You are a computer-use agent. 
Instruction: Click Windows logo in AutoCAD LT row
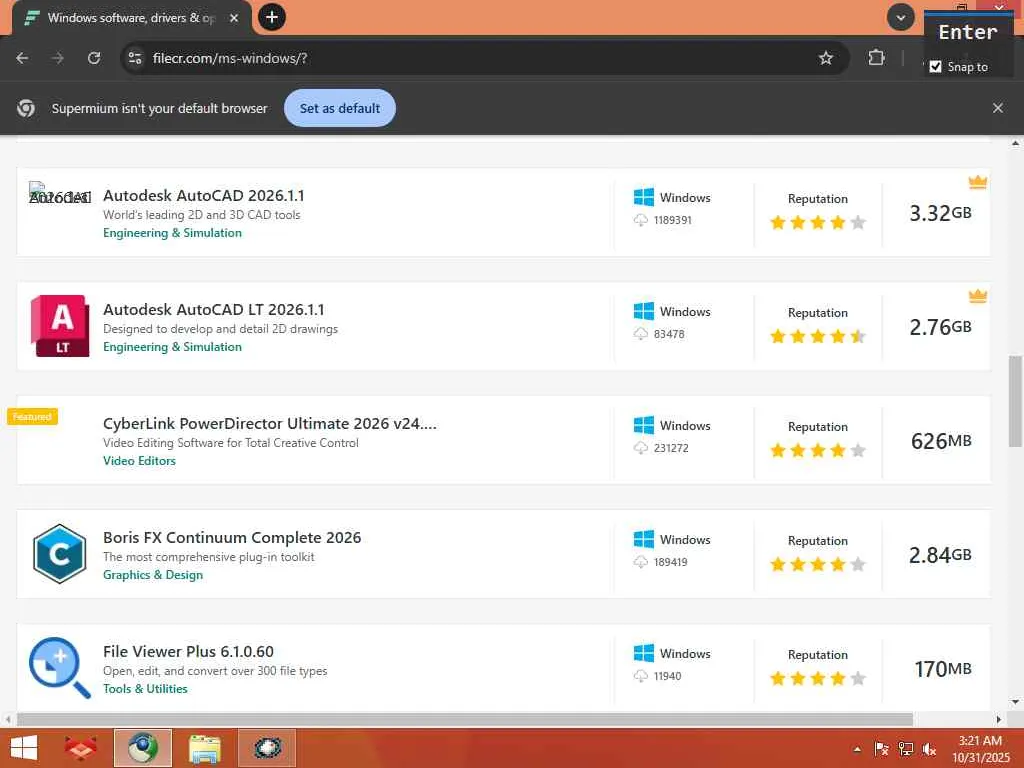pyautogui.click(x=643, y=312)
